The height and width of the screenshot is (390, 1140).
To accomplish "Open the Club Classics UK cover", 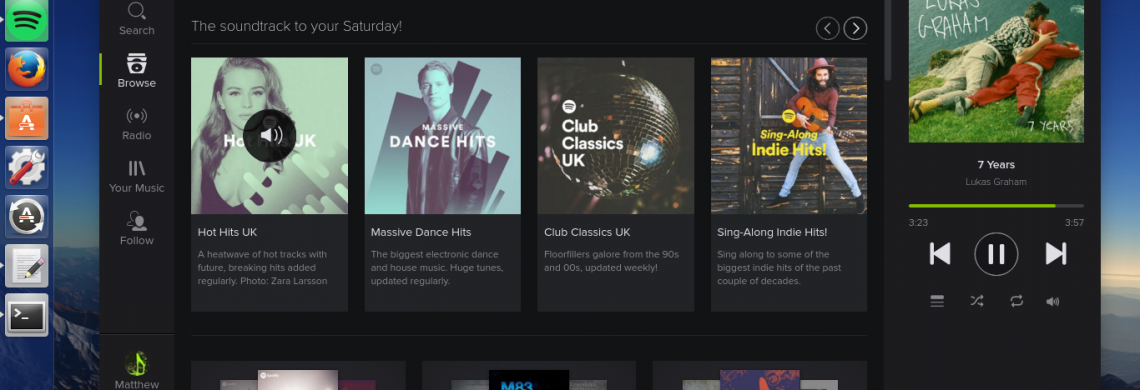I will tap(615, 135).
